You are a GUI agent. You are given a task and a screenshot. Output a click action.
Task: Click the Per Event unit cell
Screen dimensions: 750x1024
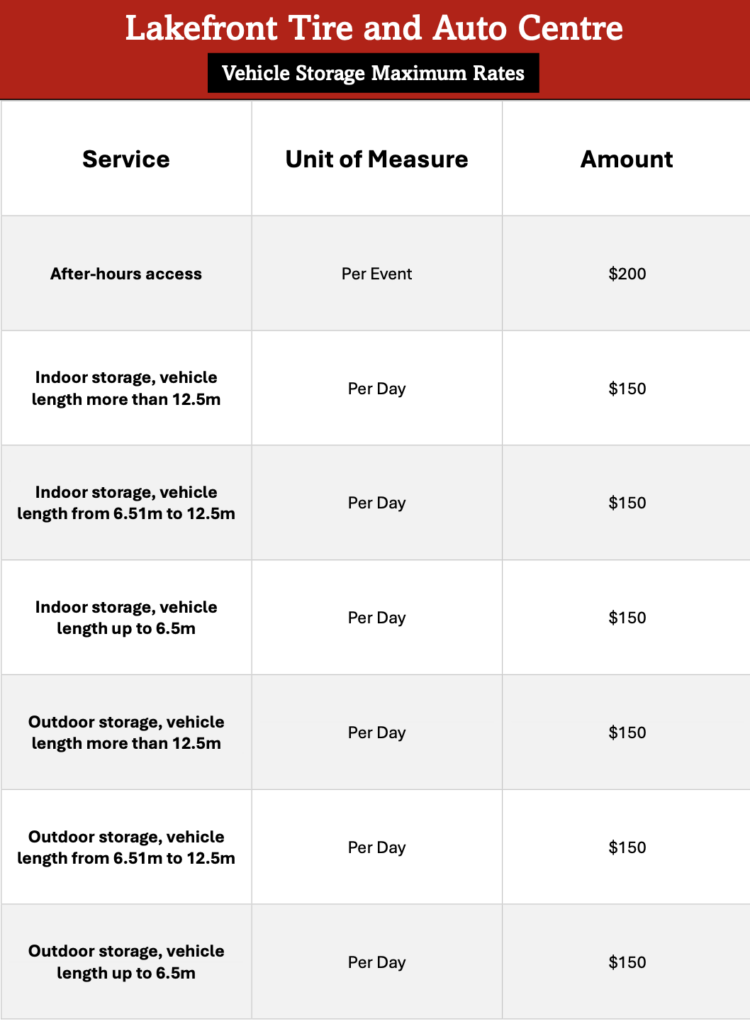pyautogui.click(x=376, y=273)
